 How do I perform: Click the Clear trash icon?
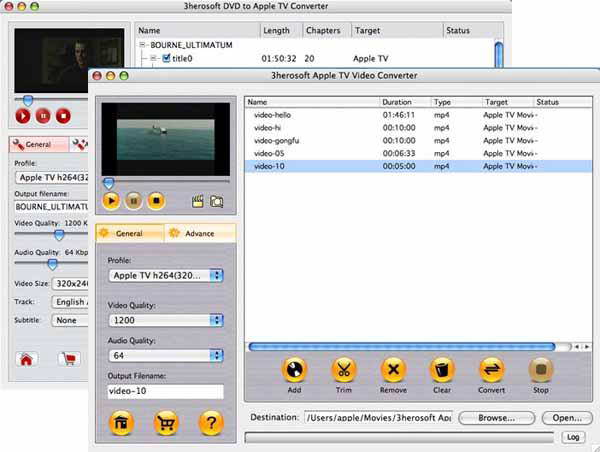click(442, 371)
